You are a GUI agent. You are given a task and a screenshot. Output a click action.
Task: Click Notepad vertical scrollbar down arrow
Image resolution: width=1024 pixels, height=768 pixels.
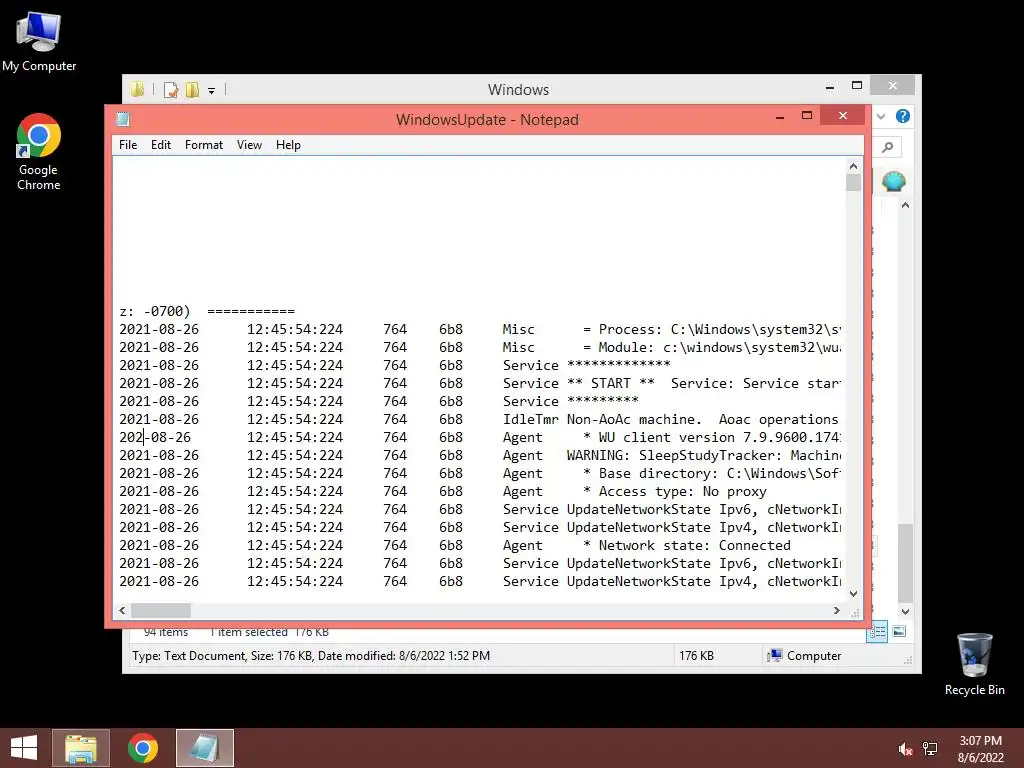[x=853, y=594]
